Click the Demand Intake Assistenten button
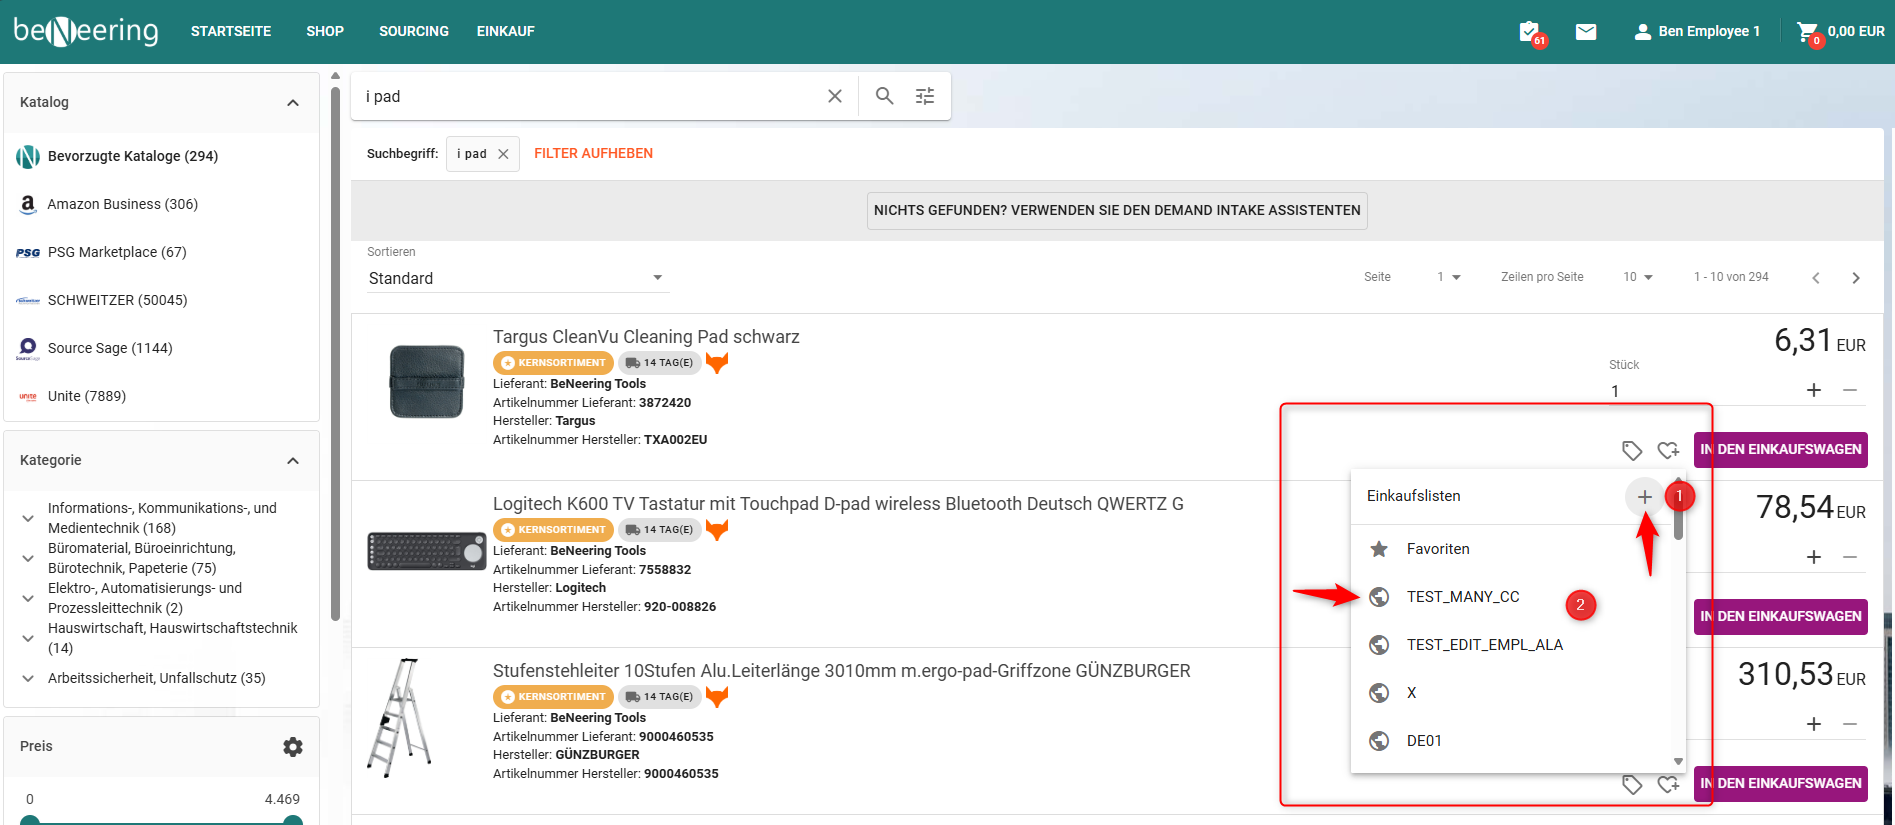The image size is (1895, 825). pos(1116,211)
